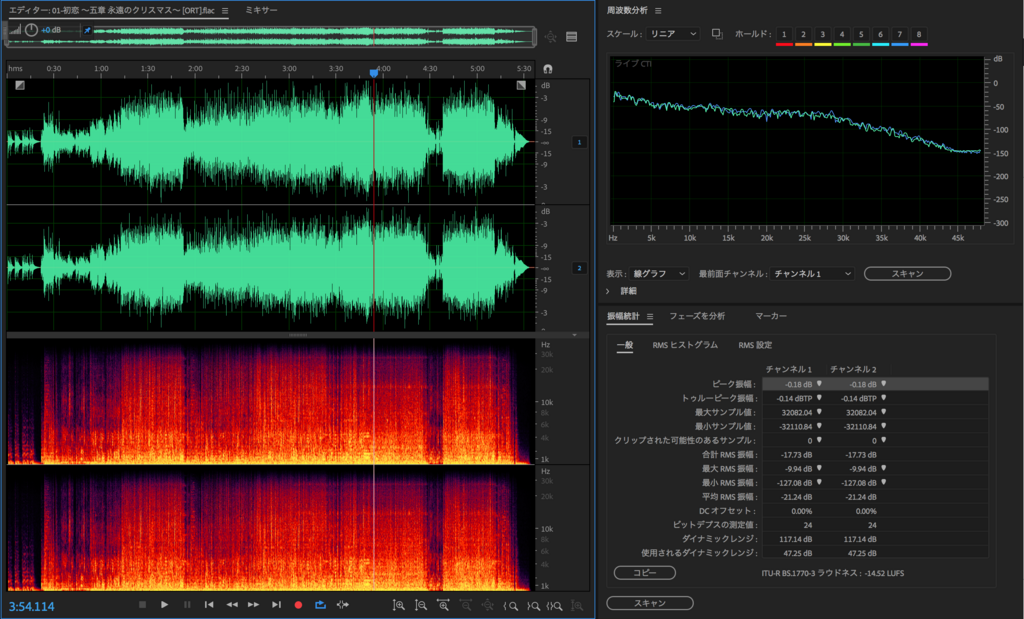Open the 振幅統計 panel menu icon

coord(650,317)
